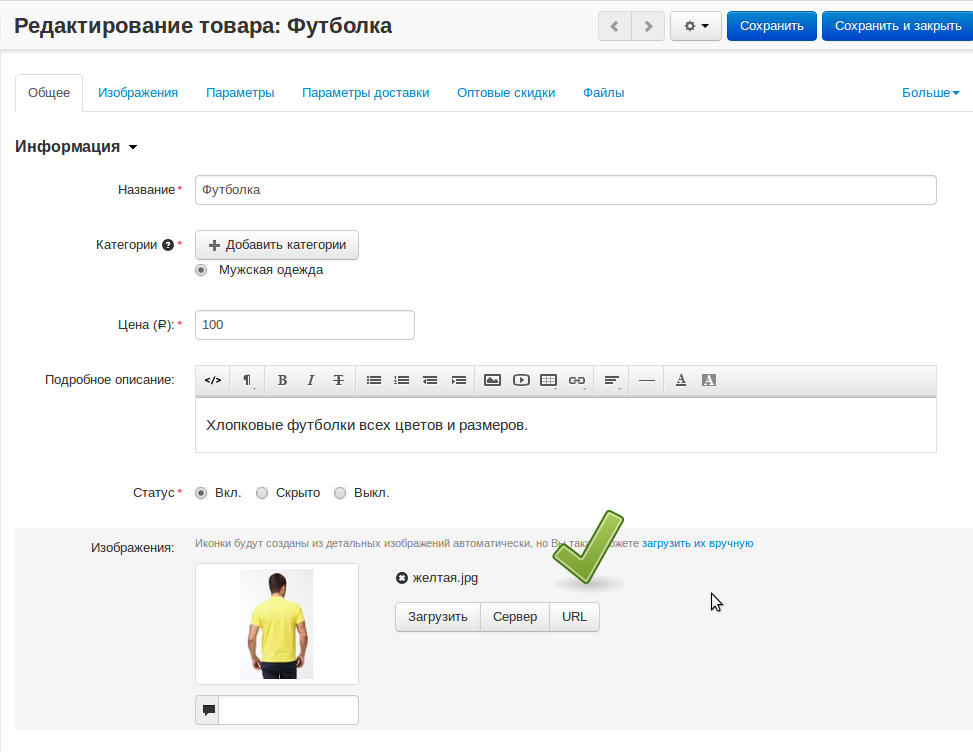
Task: Open the gear settings dropdown
Action: (x=696, y=26)
